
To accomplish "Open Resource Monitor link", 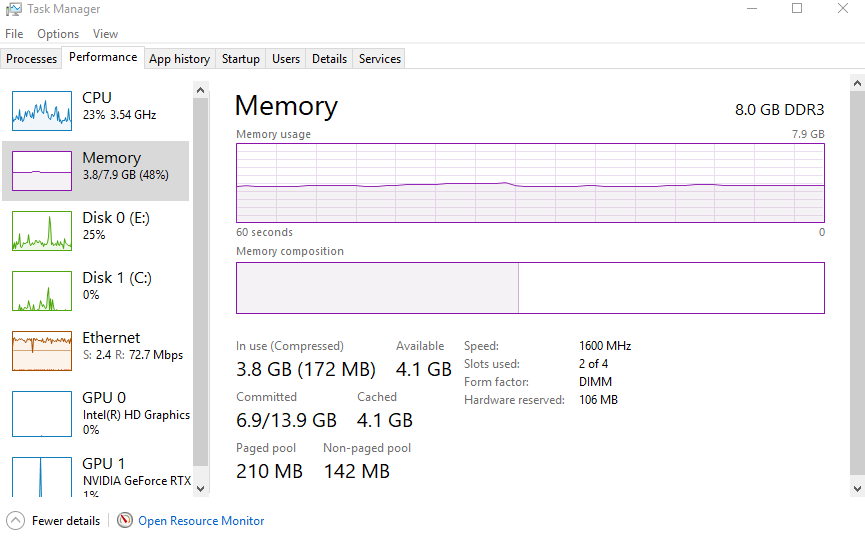I will (x=201, y=521).
